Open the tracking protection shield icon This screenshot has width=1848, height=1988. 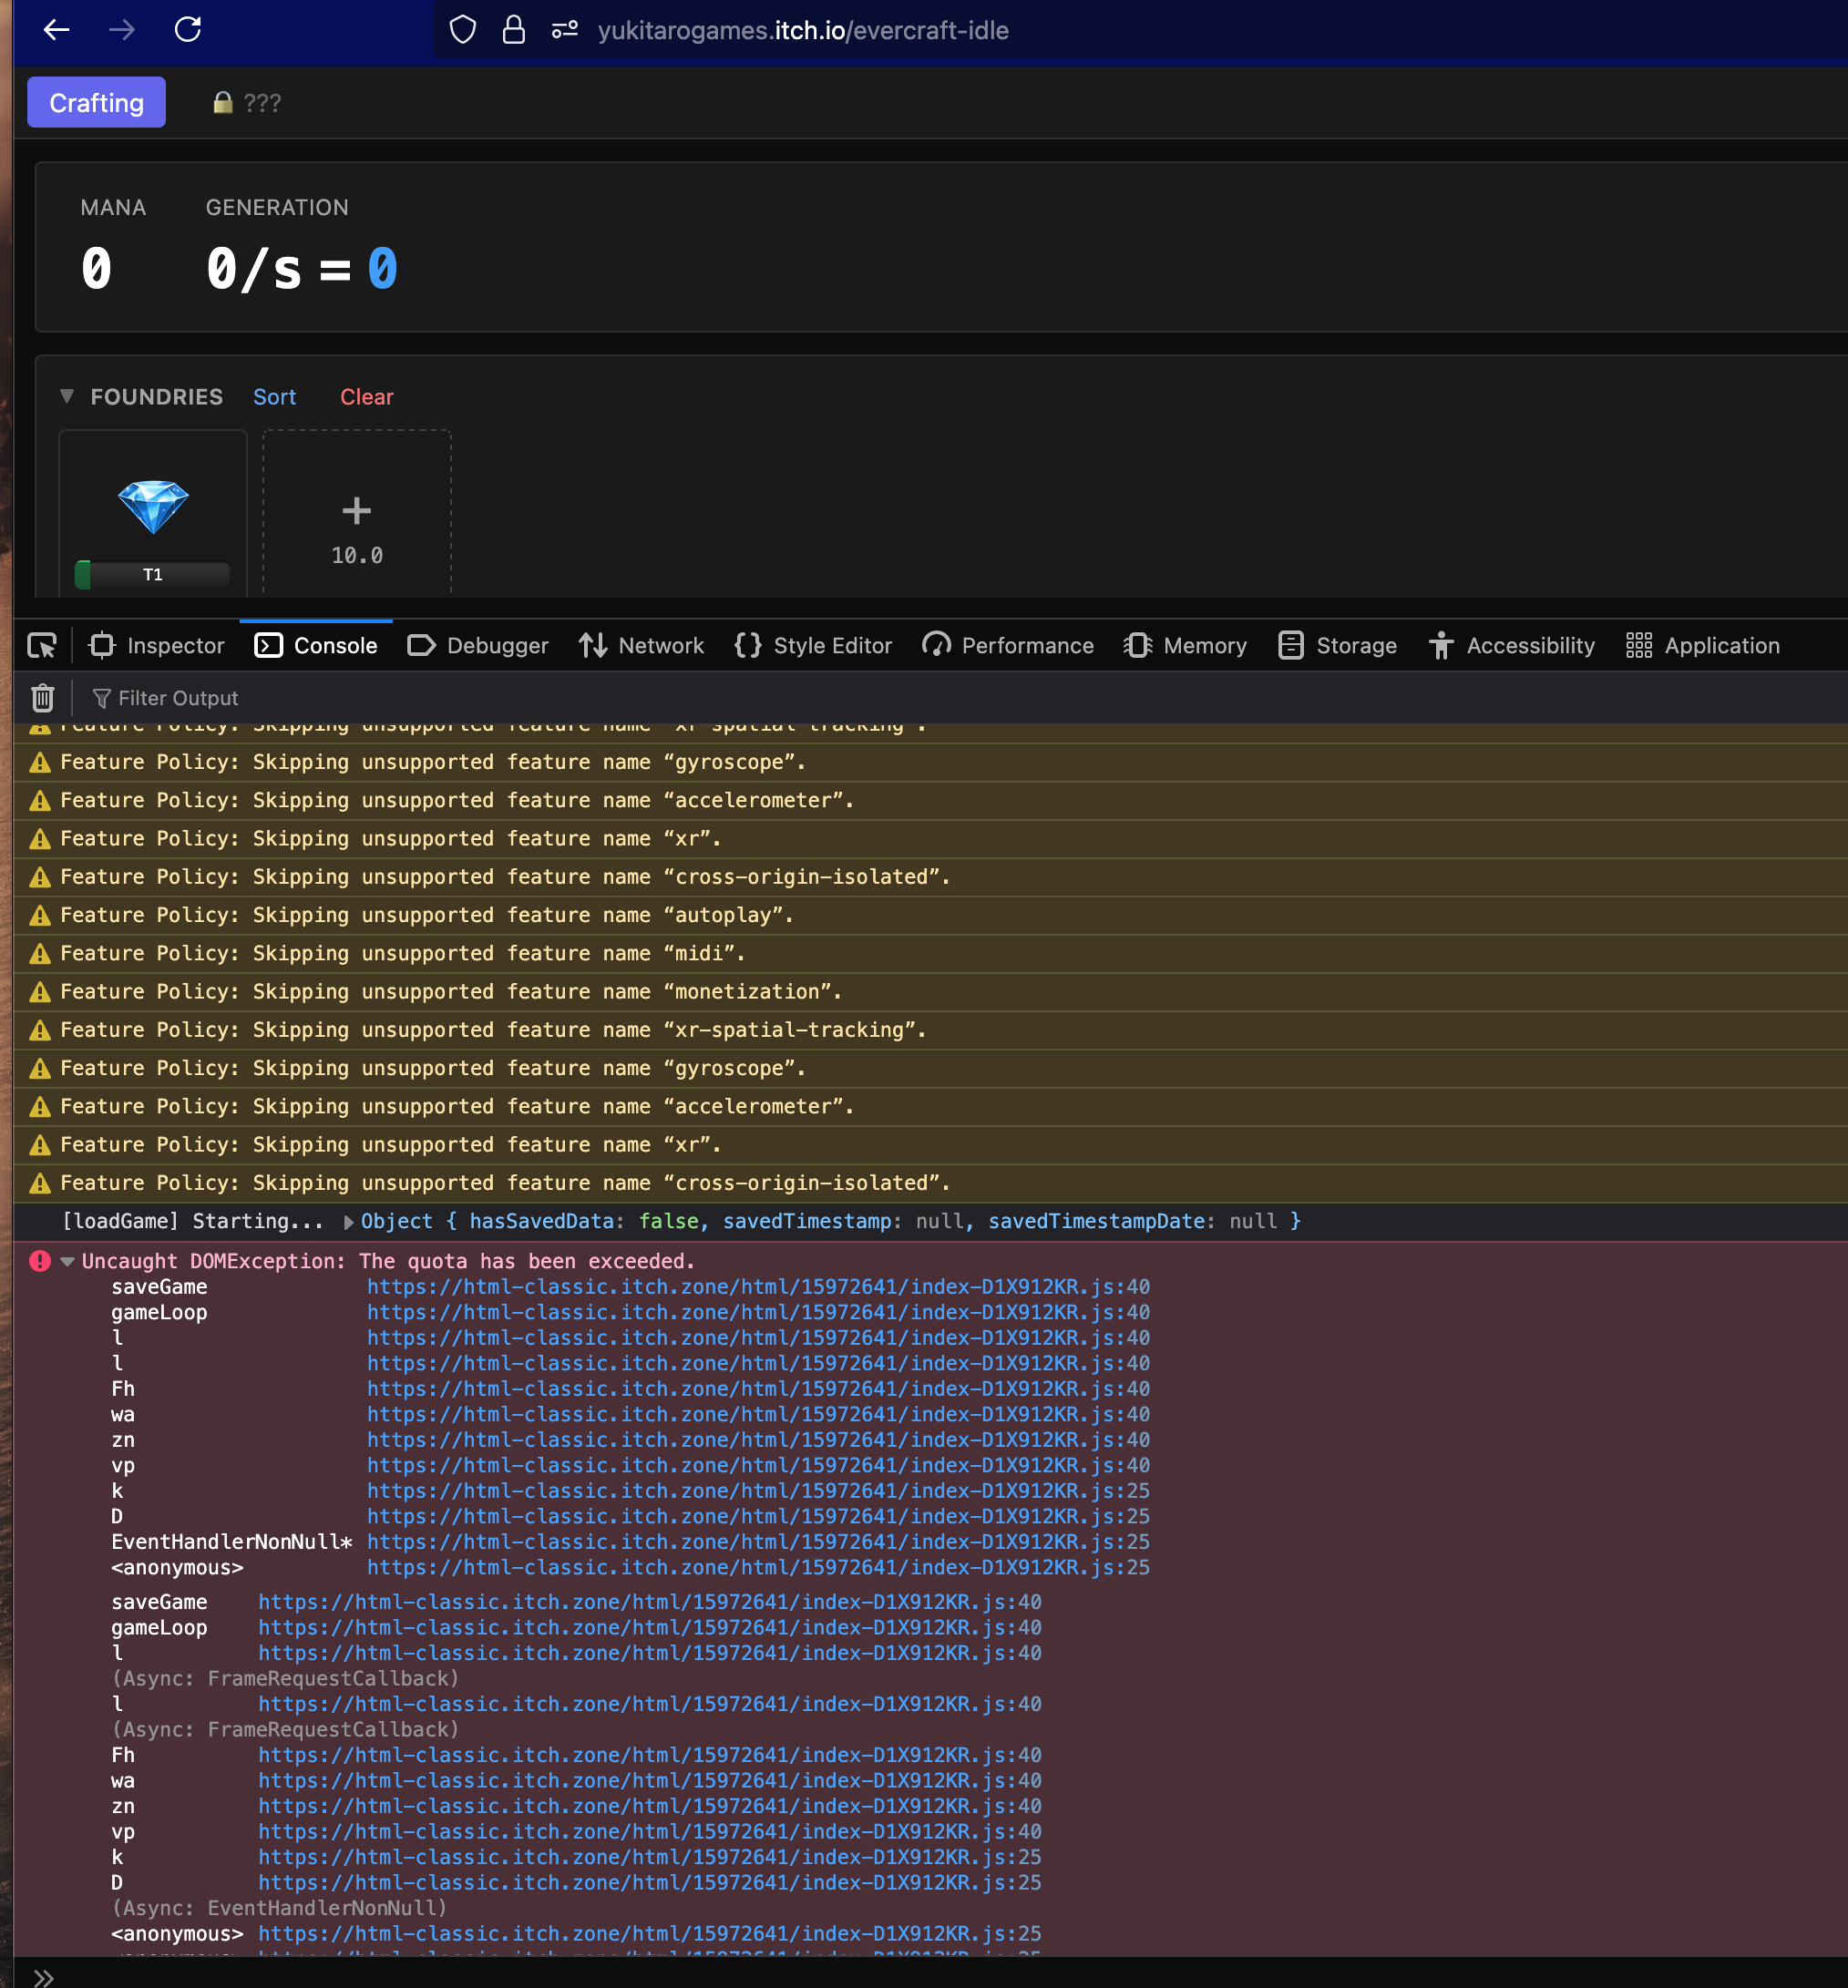(462, 30)
